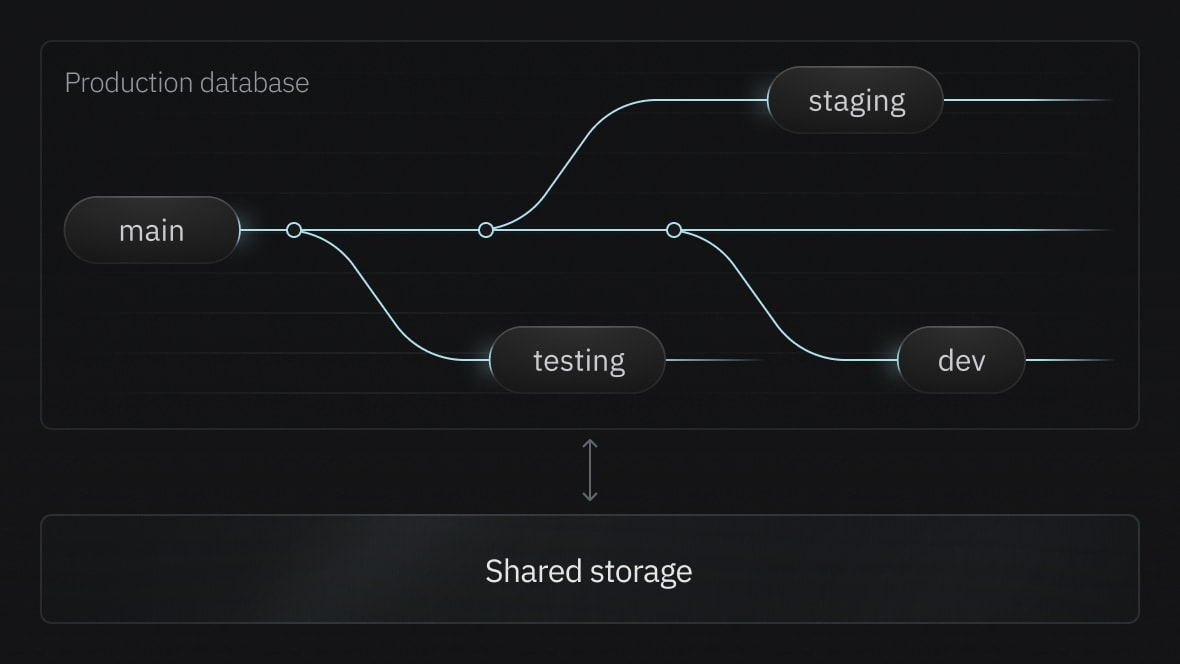The height and width of the screenshot is (664, 1180).
Task: Click the line trailing after staging pill
Action: pyautogui.click(x=1020, y=100)
